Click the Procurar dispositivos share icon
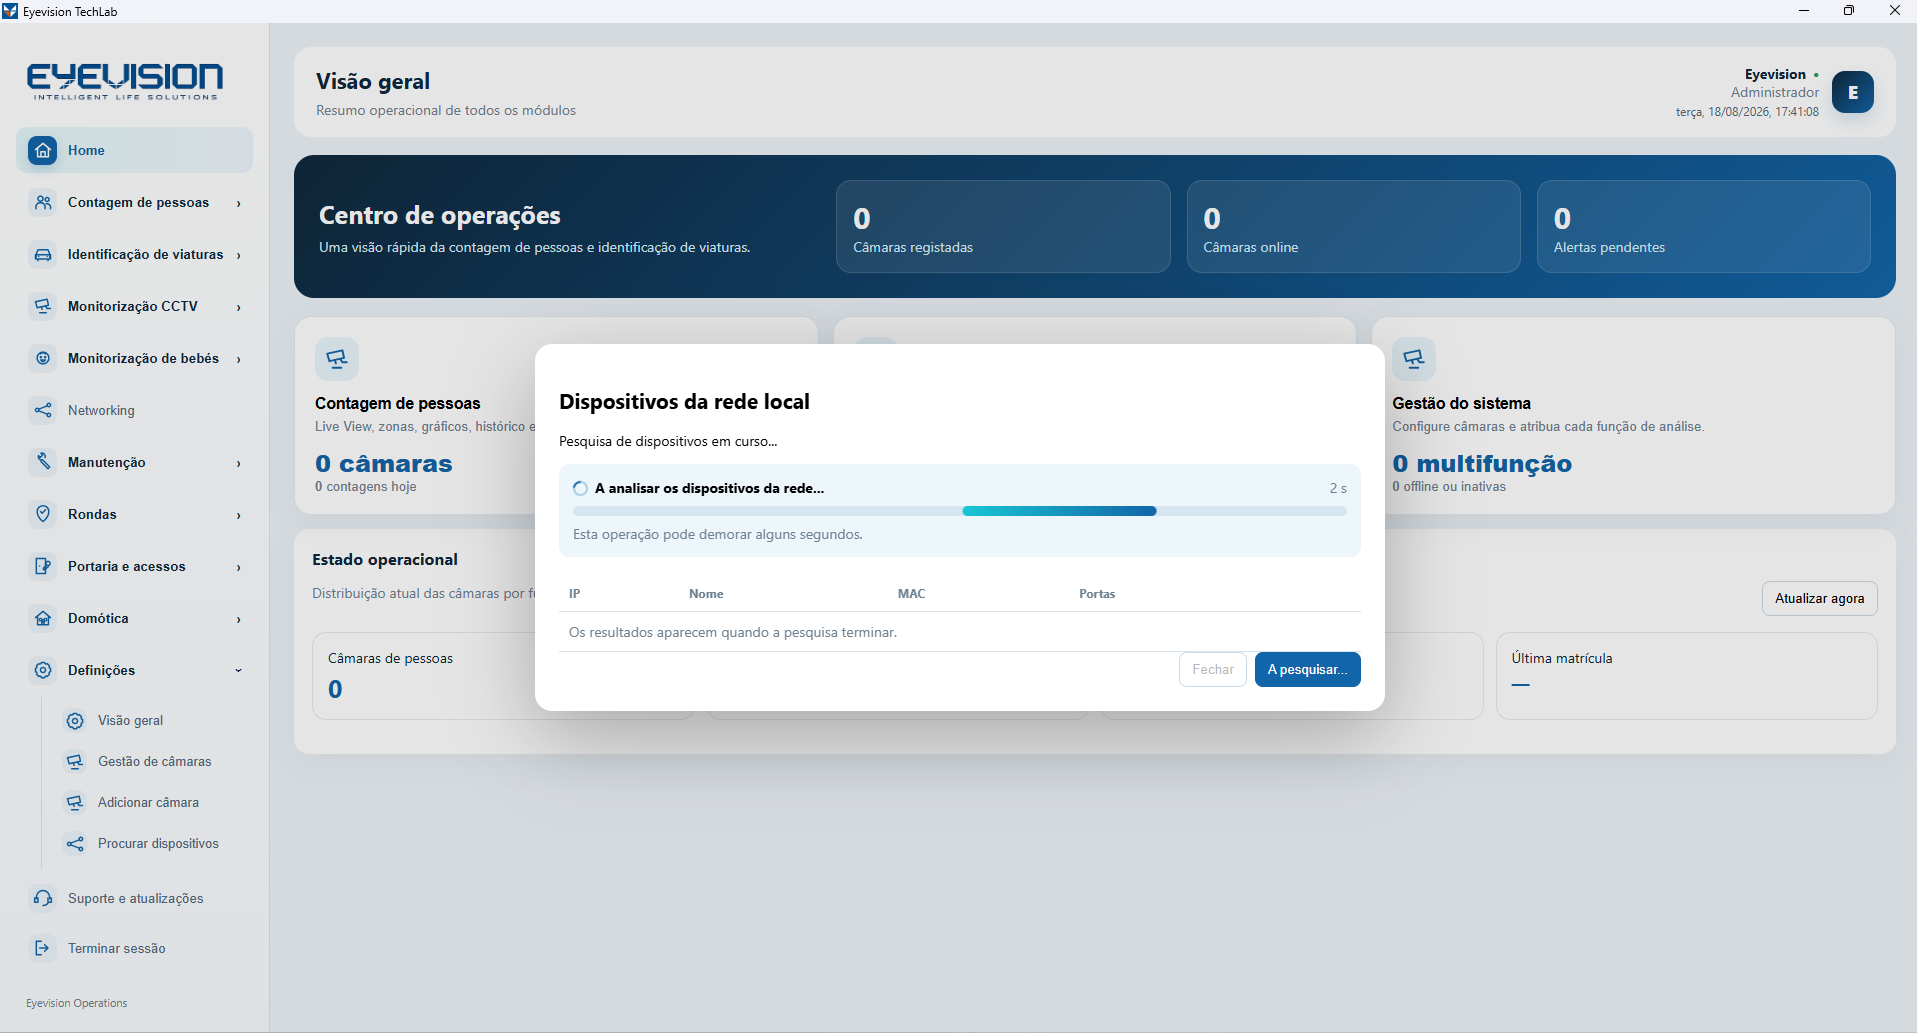 [75, 843]
